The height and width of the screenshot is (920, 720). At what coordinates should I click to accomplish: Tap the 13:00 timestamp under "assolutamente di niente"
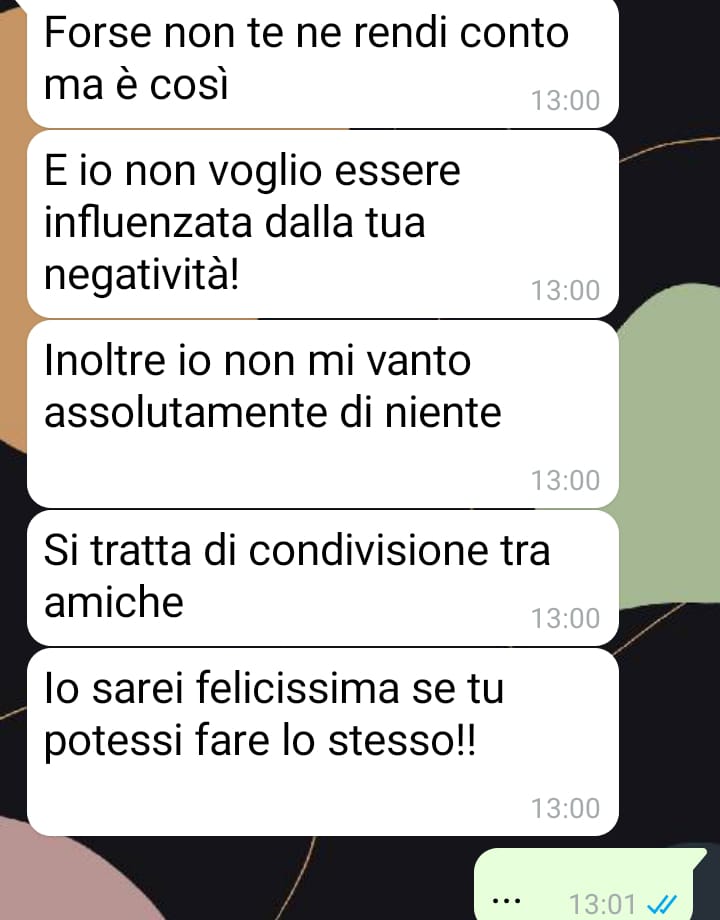click(x=566, y=480)
